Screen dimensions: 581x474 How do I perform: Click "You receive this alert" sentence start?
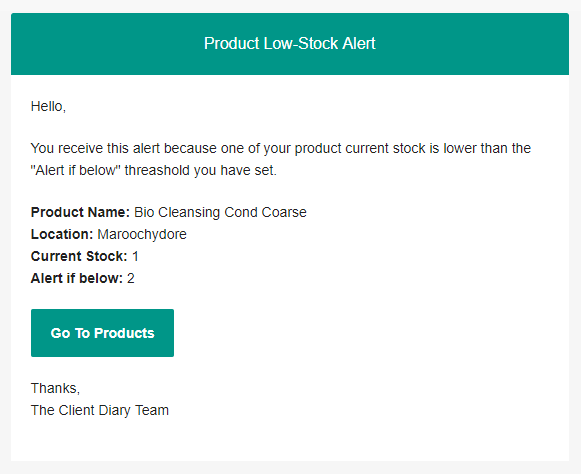pos(95,148)
